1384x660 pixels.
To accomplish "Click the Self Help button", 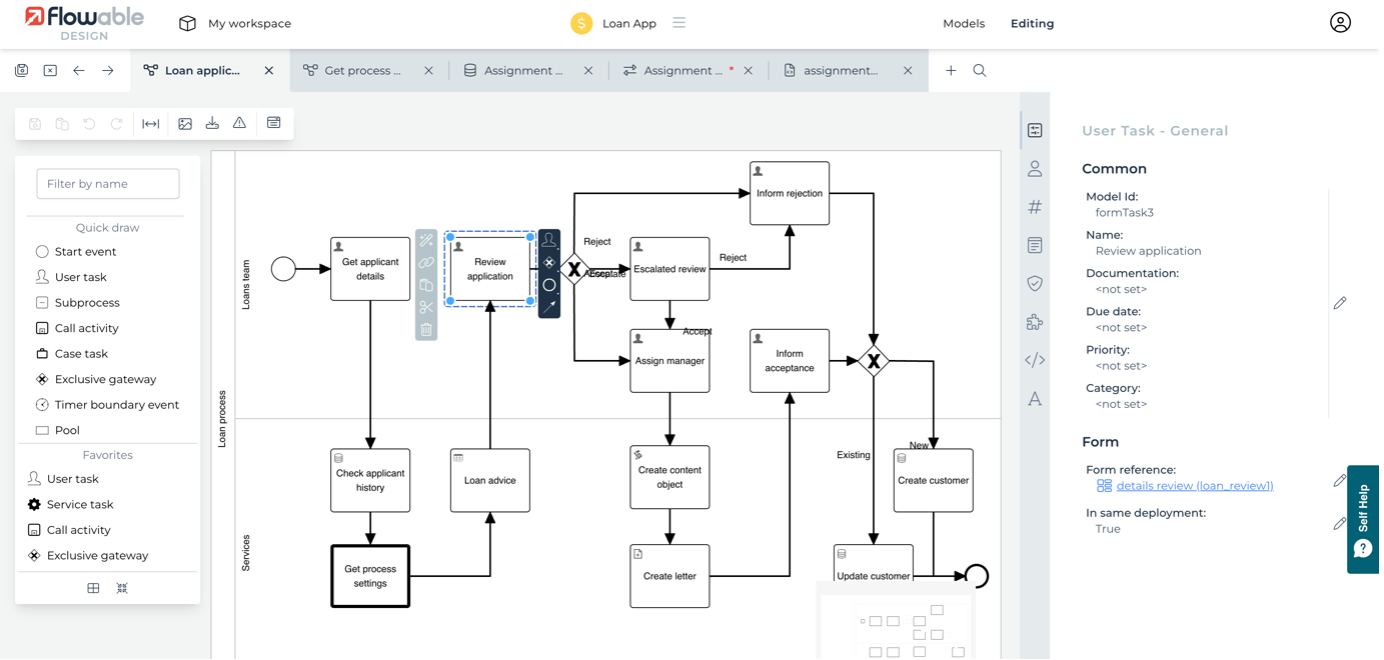I will click(x=1363, y=519).
